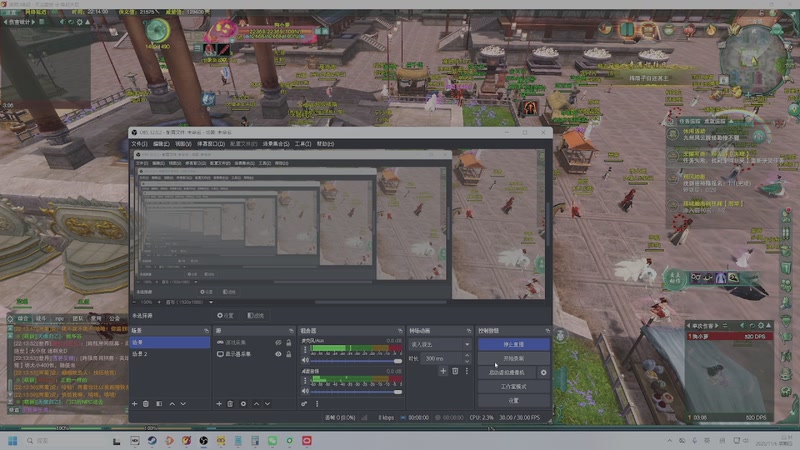Click the preview horizontal scrollbar
The height and width of the screenshot is (450, 800).
tap(380, 302)
